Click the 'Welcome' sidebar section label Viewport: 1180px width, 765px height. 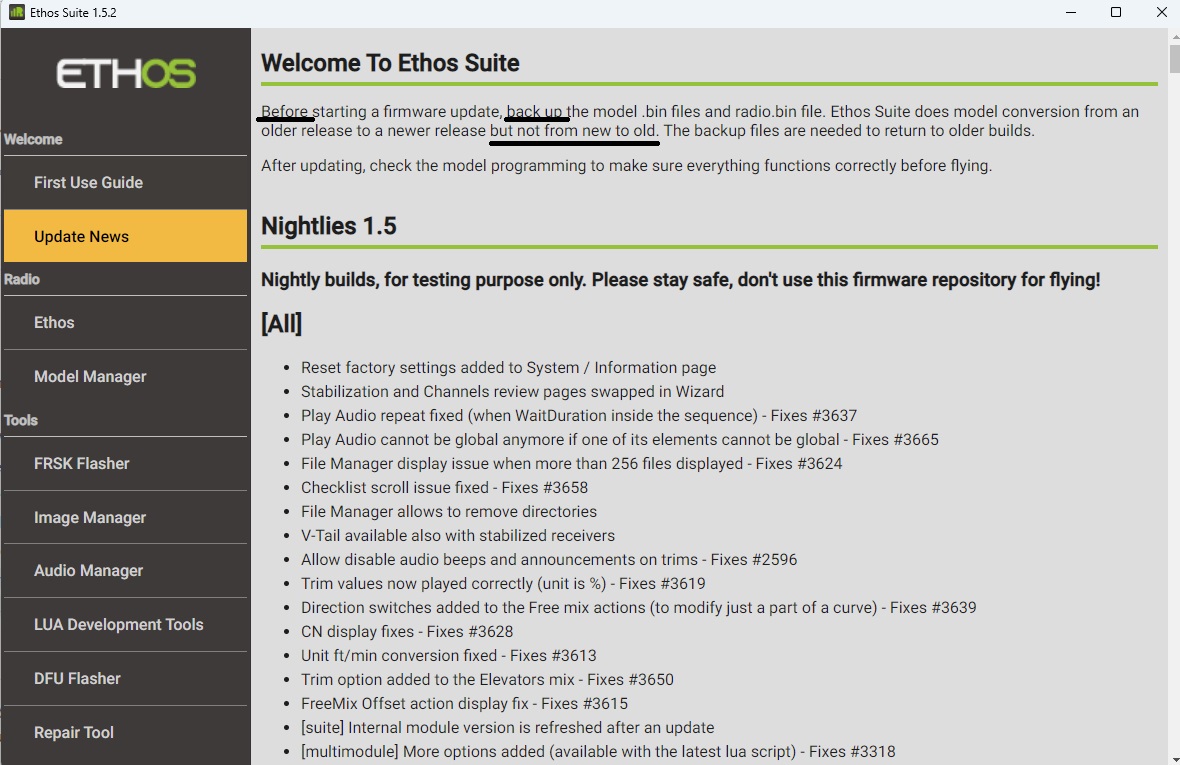(x=33, y=140)
